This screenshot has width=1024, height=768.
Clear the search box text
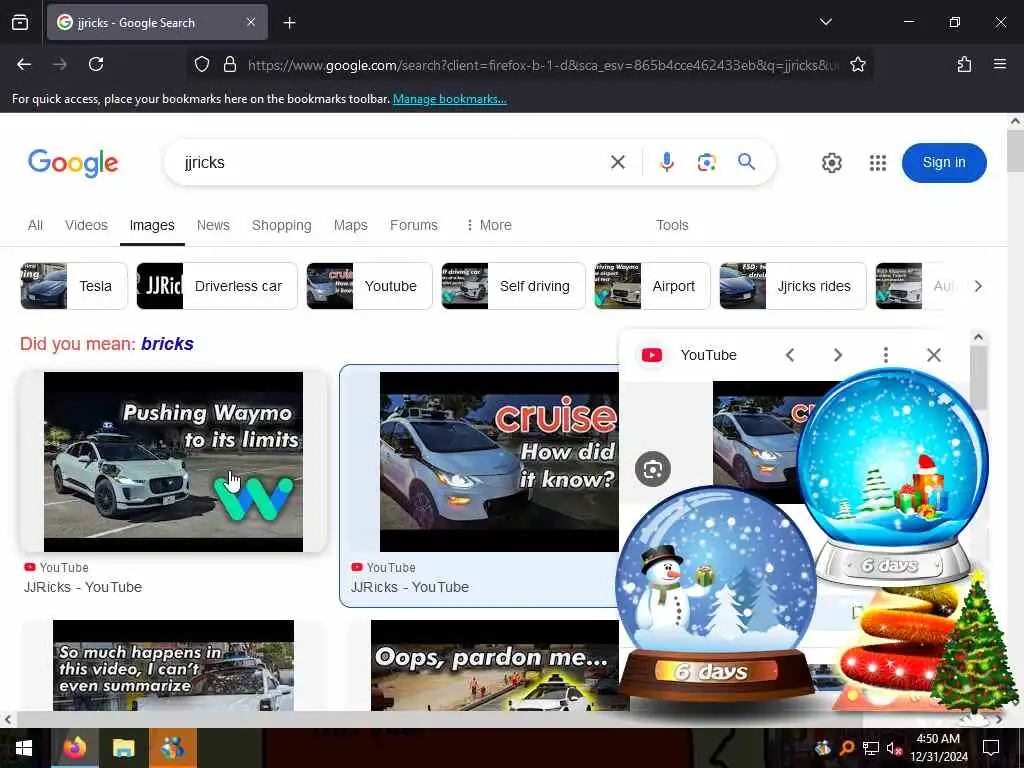[618, 162]
